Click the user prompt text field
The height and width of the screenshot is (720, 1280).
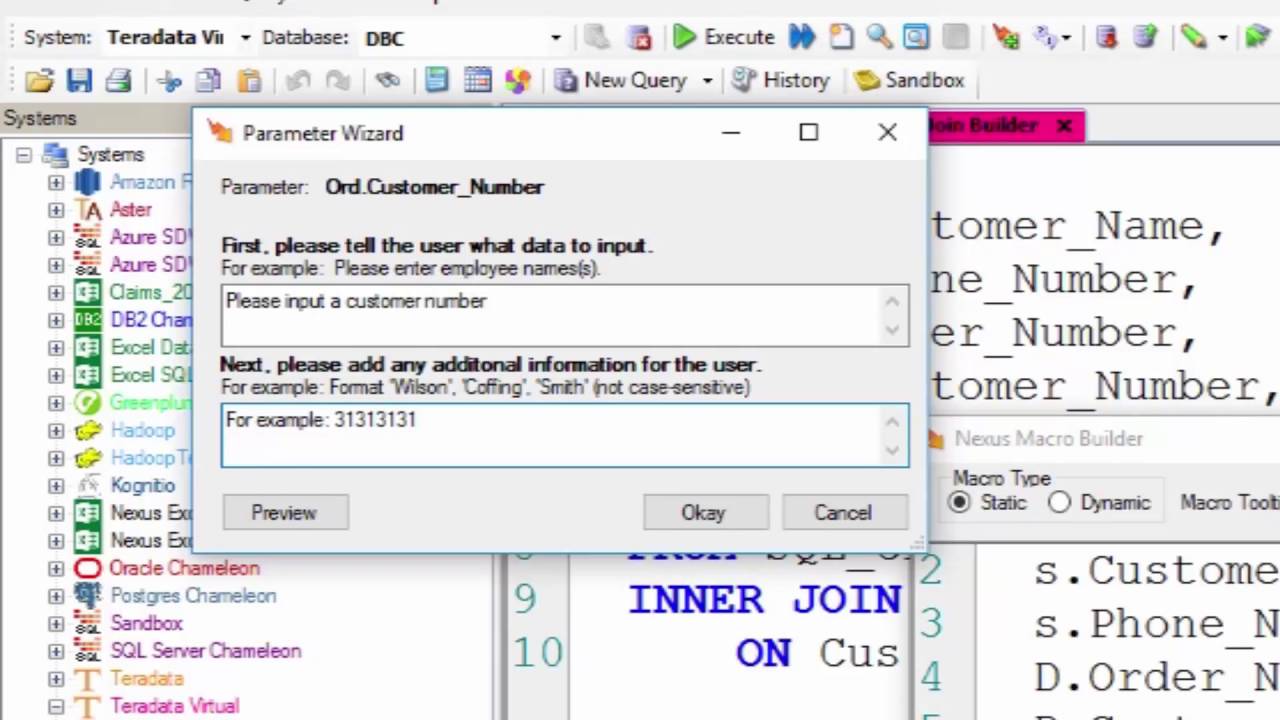click(565, 316)
